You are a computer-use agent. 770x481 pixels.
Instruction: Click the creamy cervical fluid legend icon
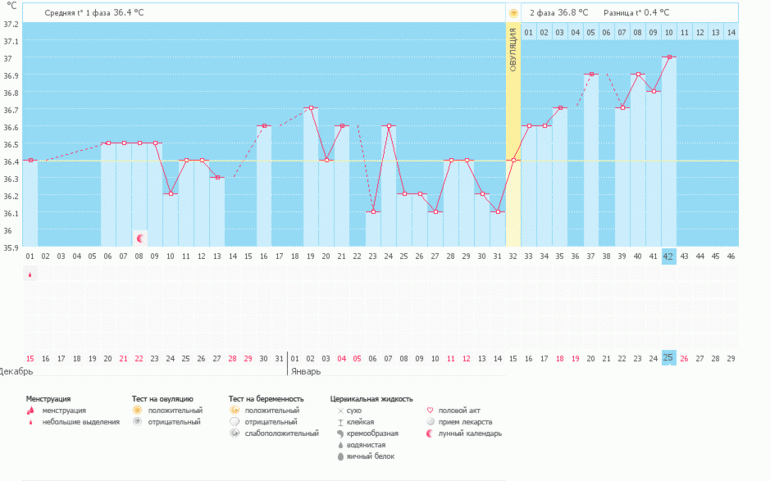pyautogui.click(x=340, y=433)
